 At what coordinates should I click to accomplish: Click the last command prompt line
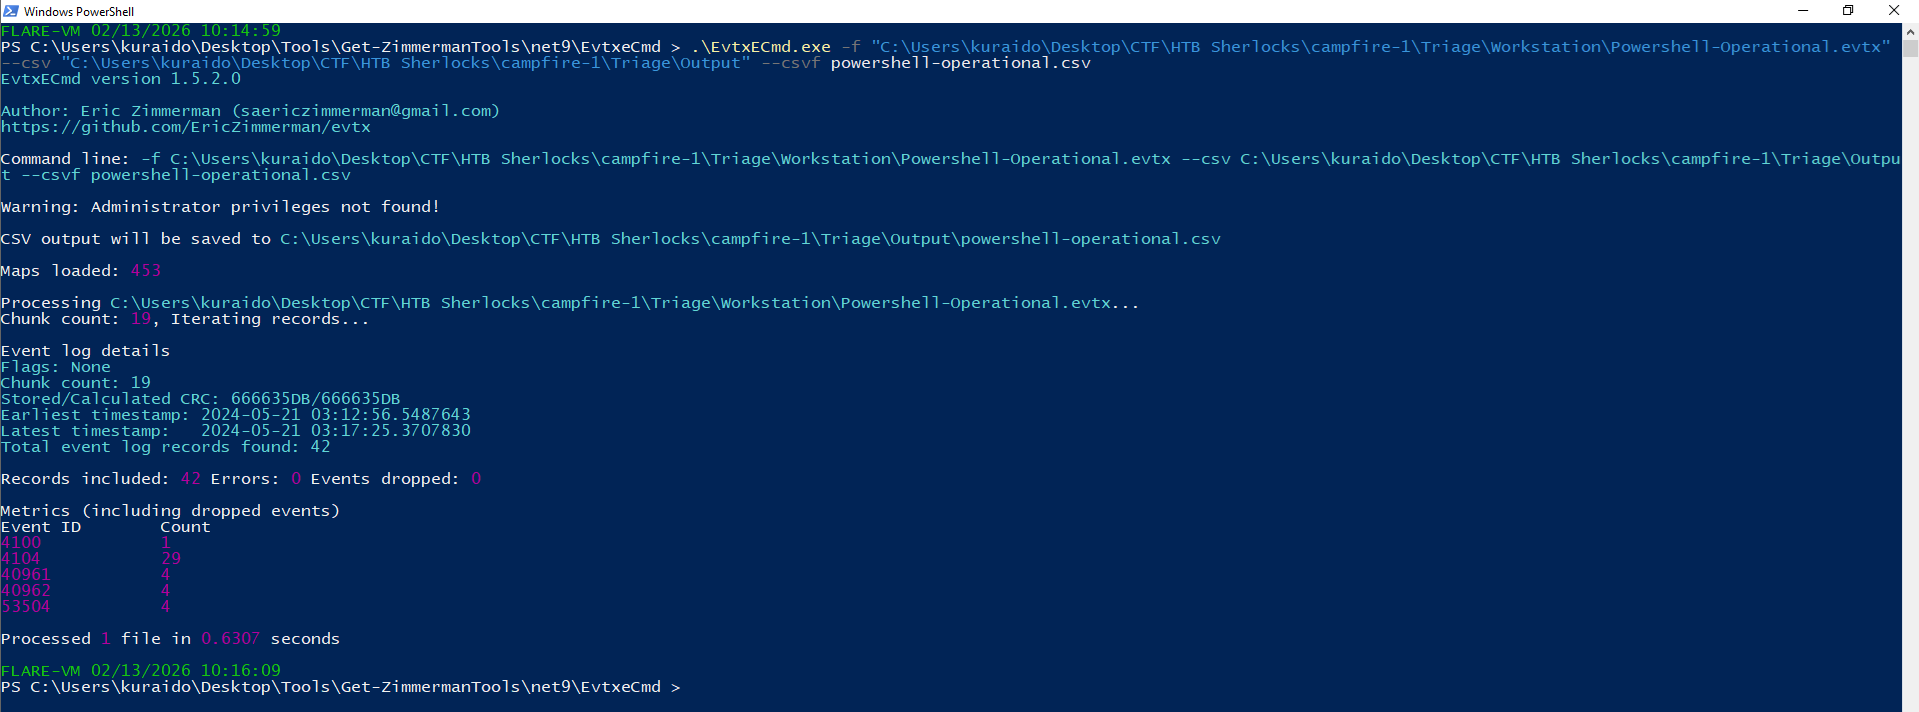(340, 687)
